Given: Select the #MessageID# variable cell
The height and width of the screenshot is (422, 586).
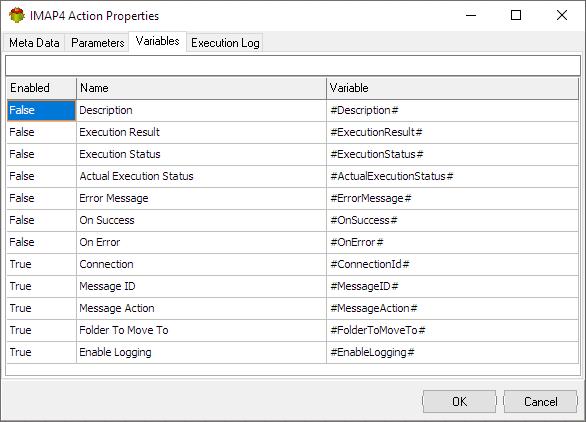Looking at the screenshot, I should 453,287.
